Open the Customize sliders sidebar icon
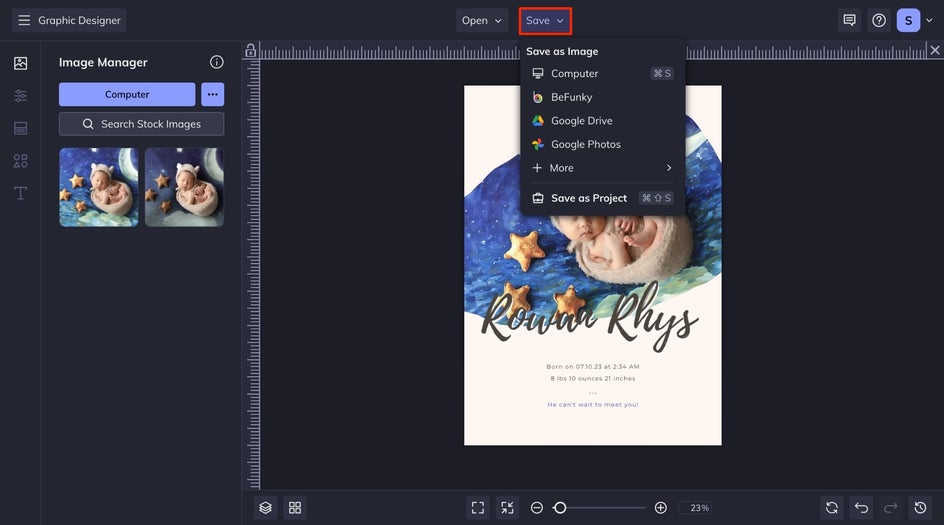The width and height of the screenshot is (944, 525). click(20, 96)
